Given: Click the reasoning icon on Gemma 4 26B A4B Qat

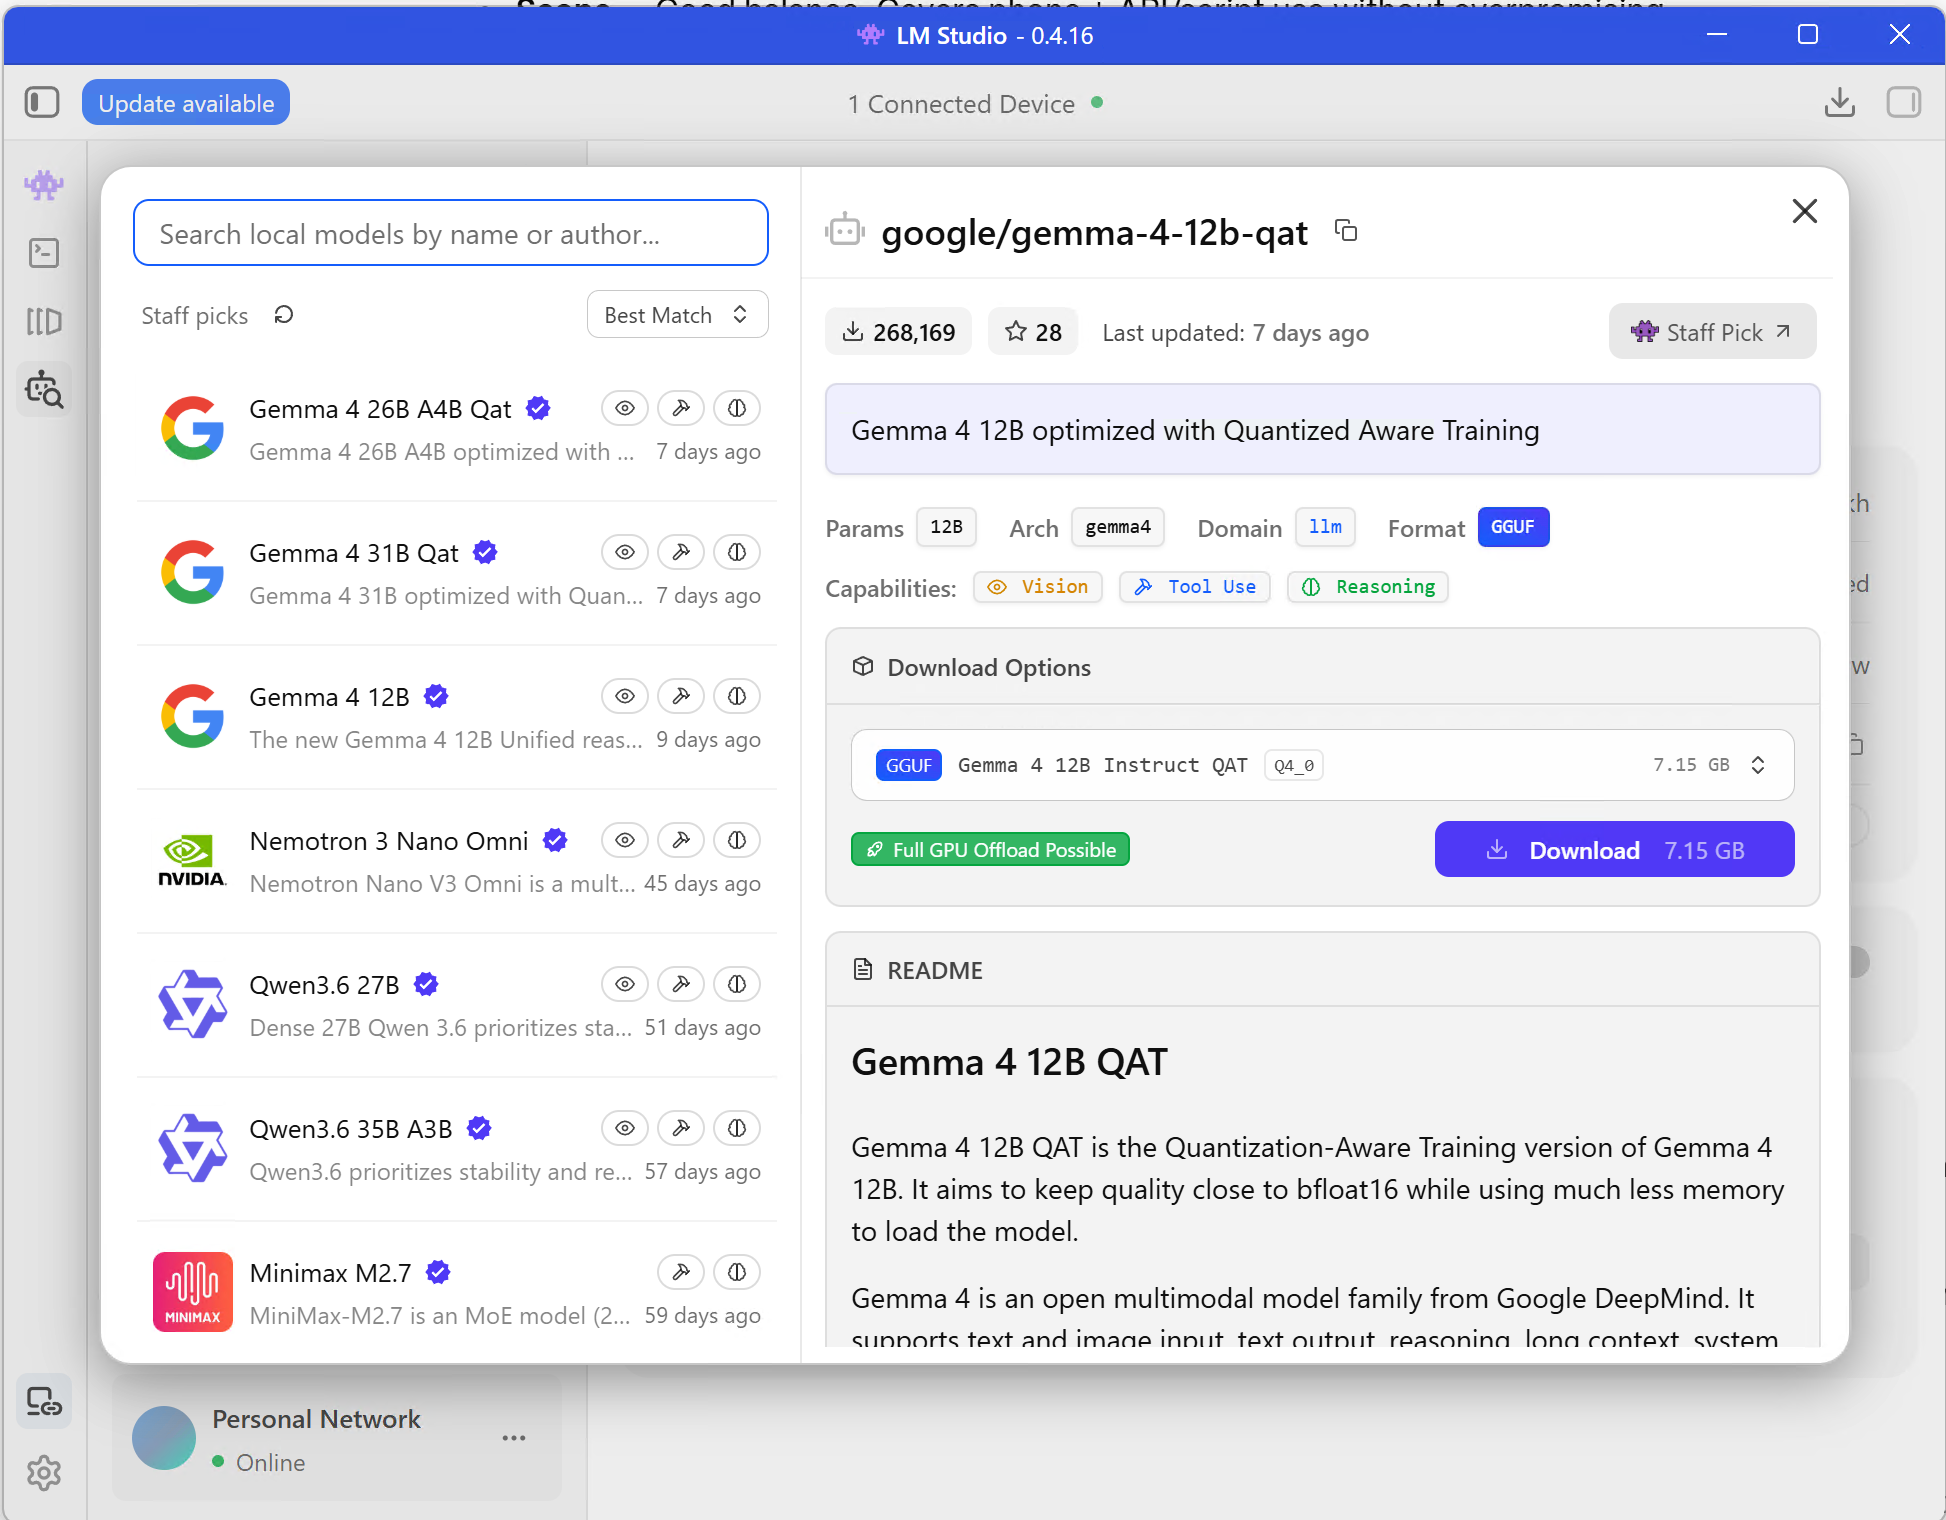Looking at the screenshot, I should coord(737,408).
